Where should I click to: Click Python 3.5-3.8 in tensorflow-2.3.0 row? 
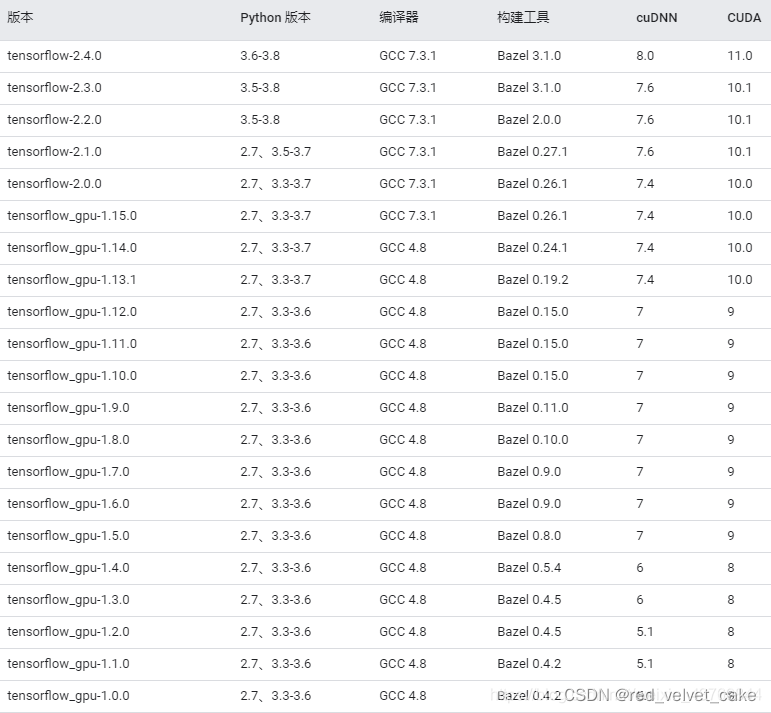point(260,88)
